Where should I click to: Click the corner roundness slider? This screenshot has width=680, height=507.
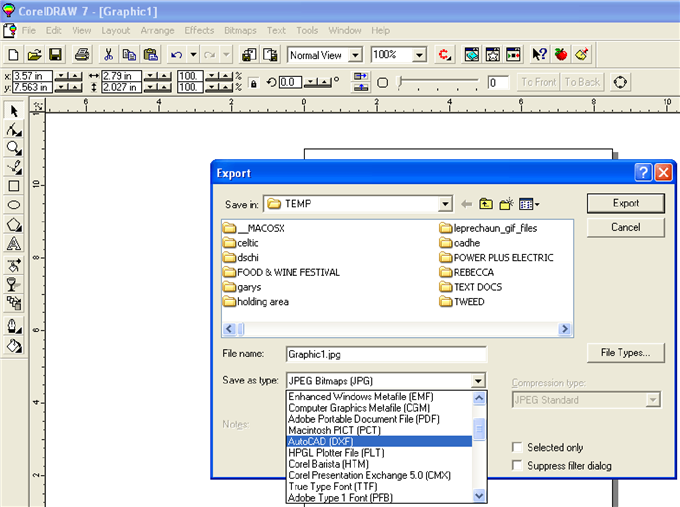438,82
